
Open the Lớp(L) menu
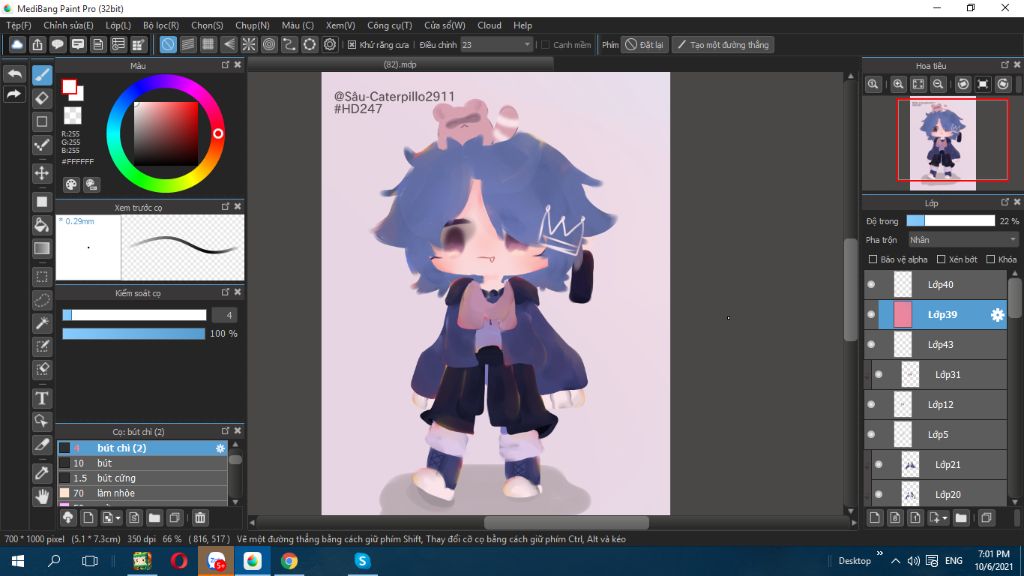click(118, 25)
